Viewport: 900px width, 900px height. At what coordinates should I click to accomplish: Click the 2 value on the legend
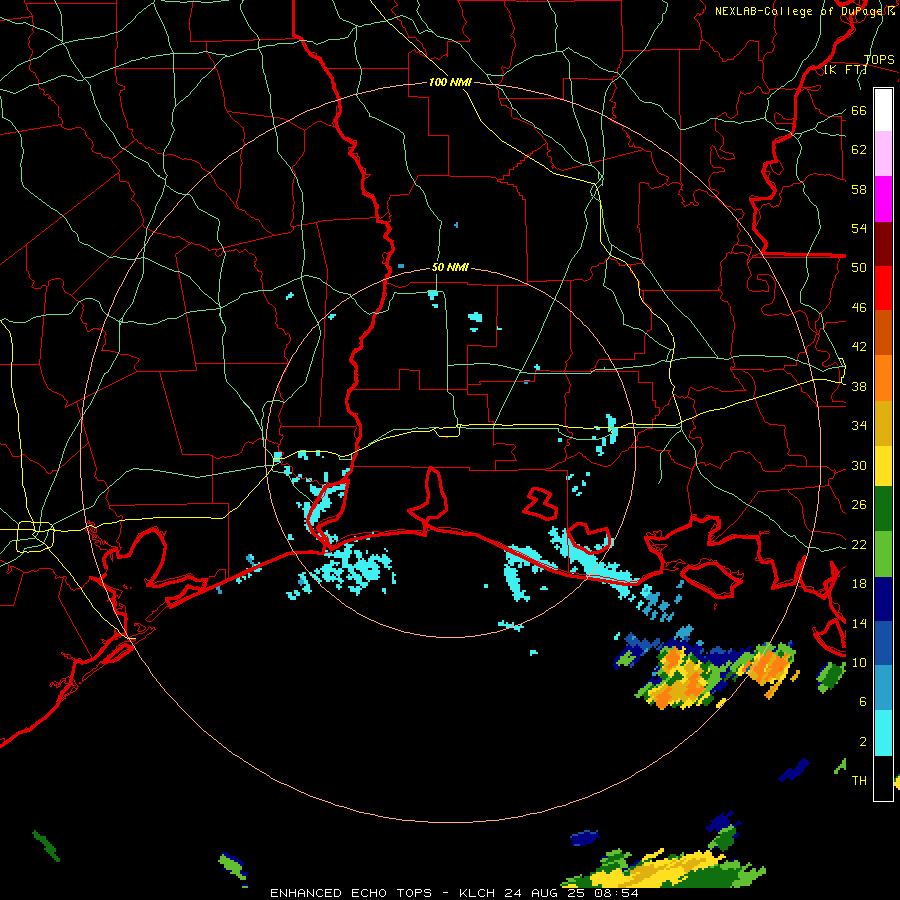tap(862, 742)
